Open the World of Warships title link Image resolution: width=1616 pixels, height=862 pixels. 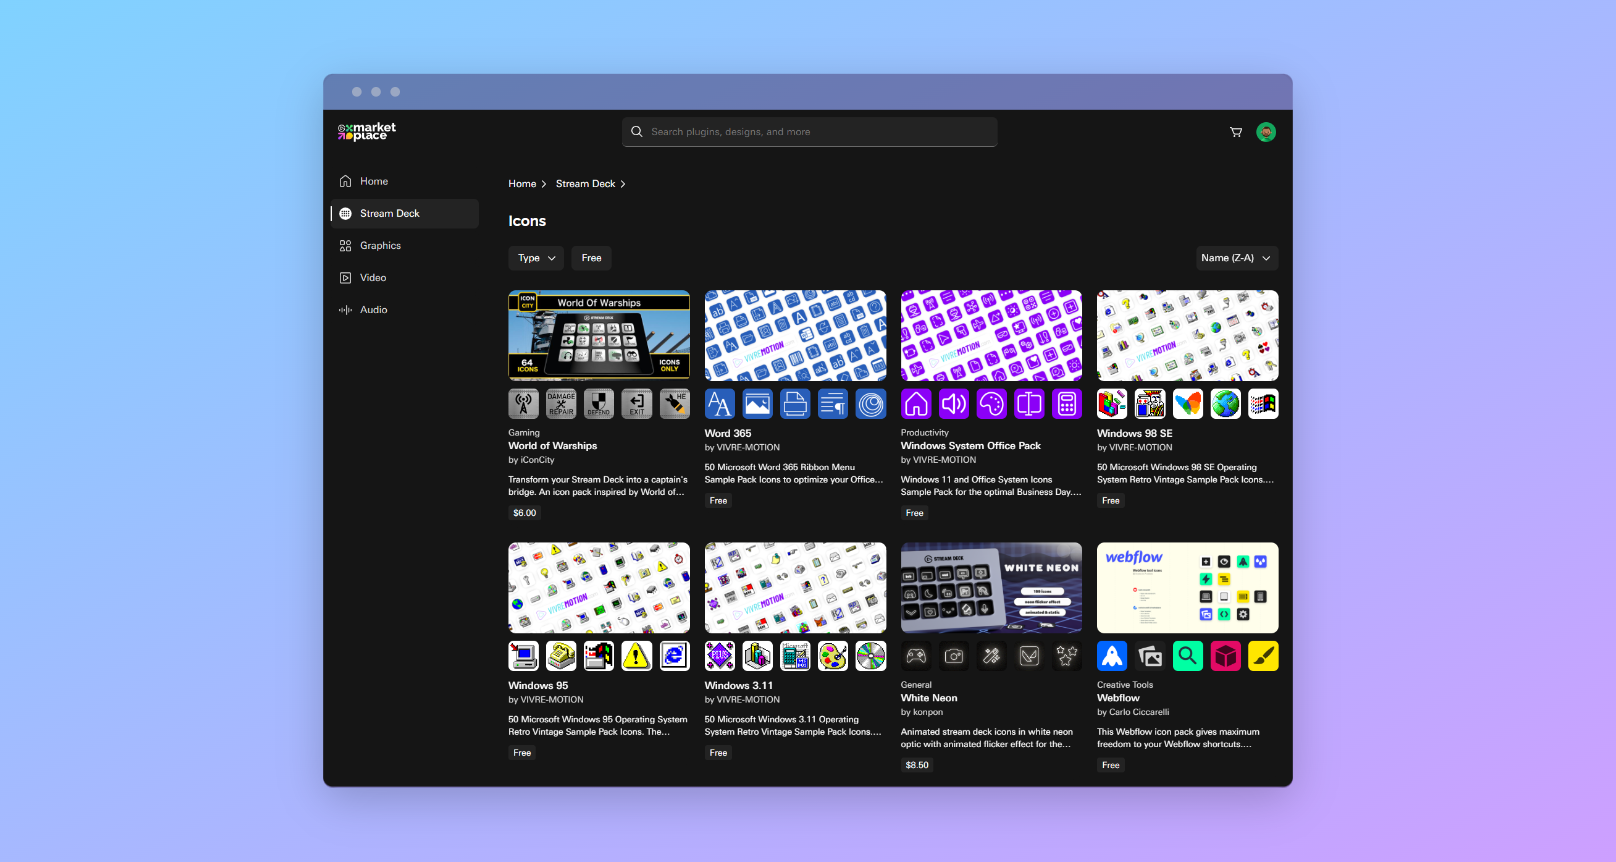pos(552,446)
